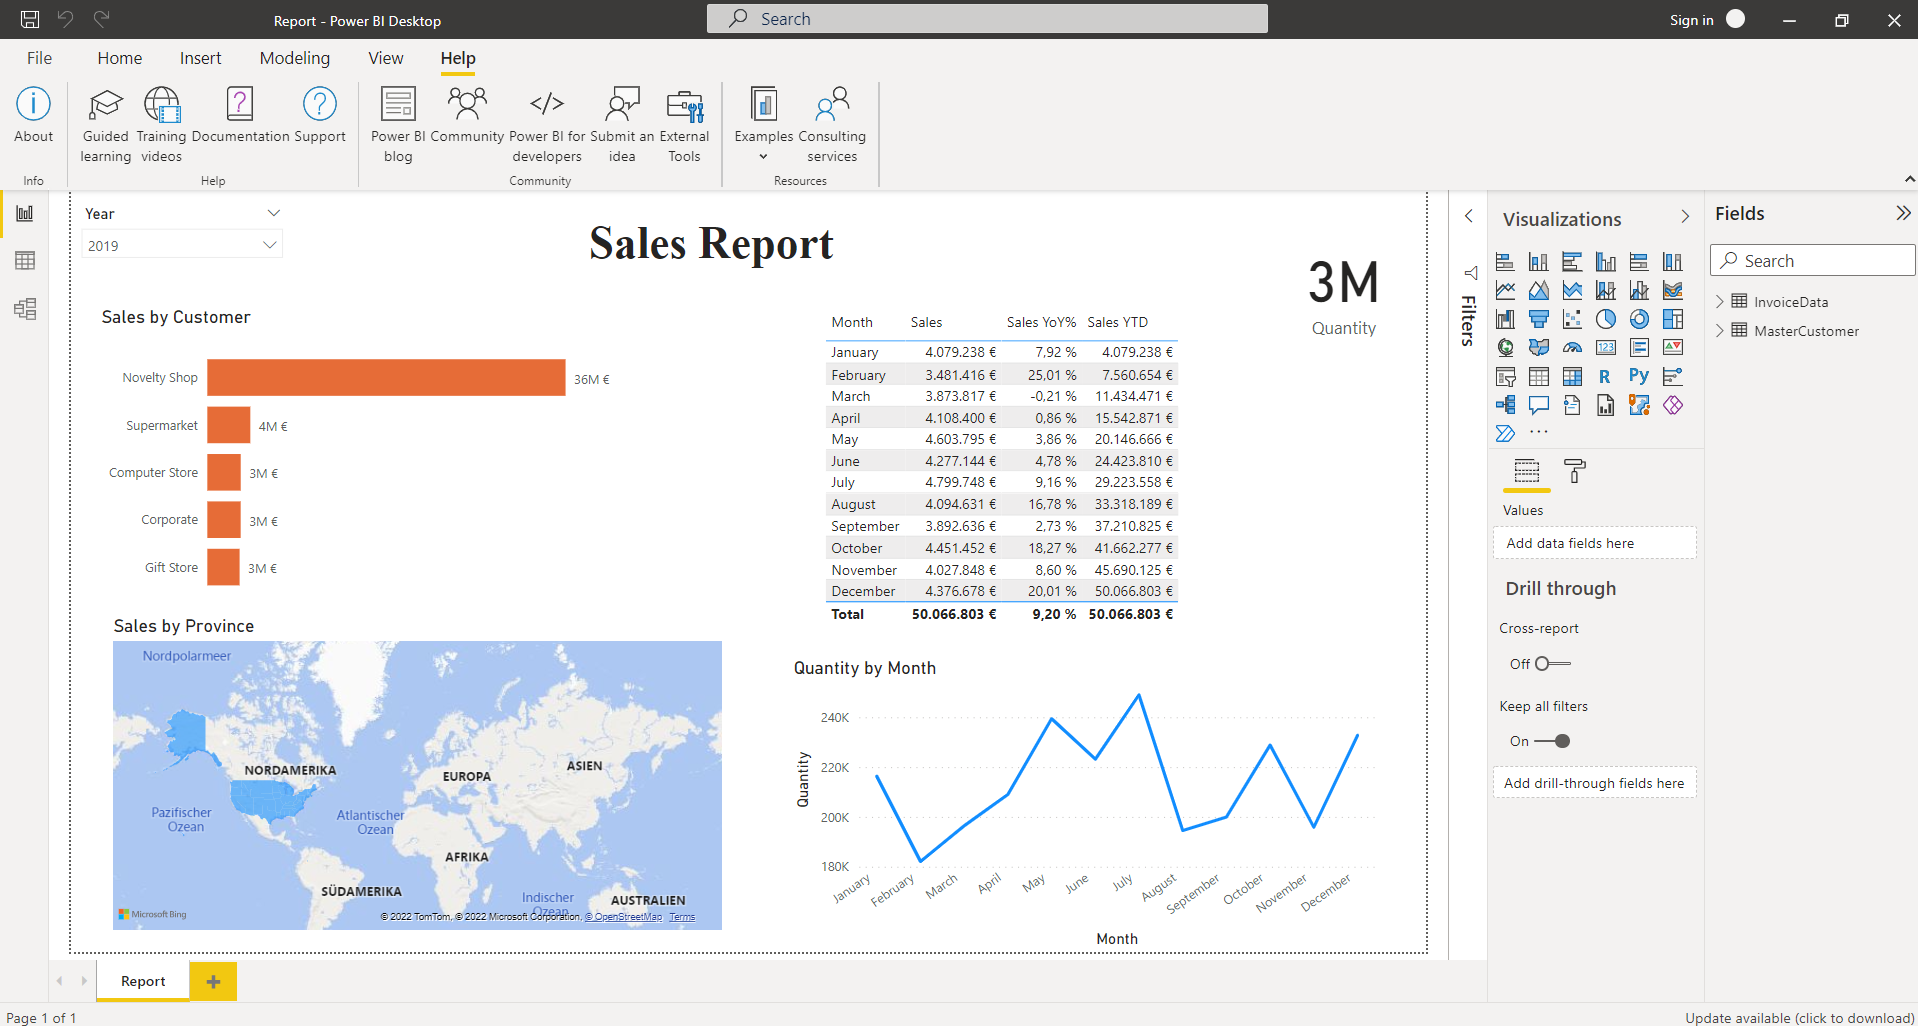Image resolution: width=1918 pixels, height=1026 pixels.
Task: Select the matrix visual icon
Action: point(1572,377)
